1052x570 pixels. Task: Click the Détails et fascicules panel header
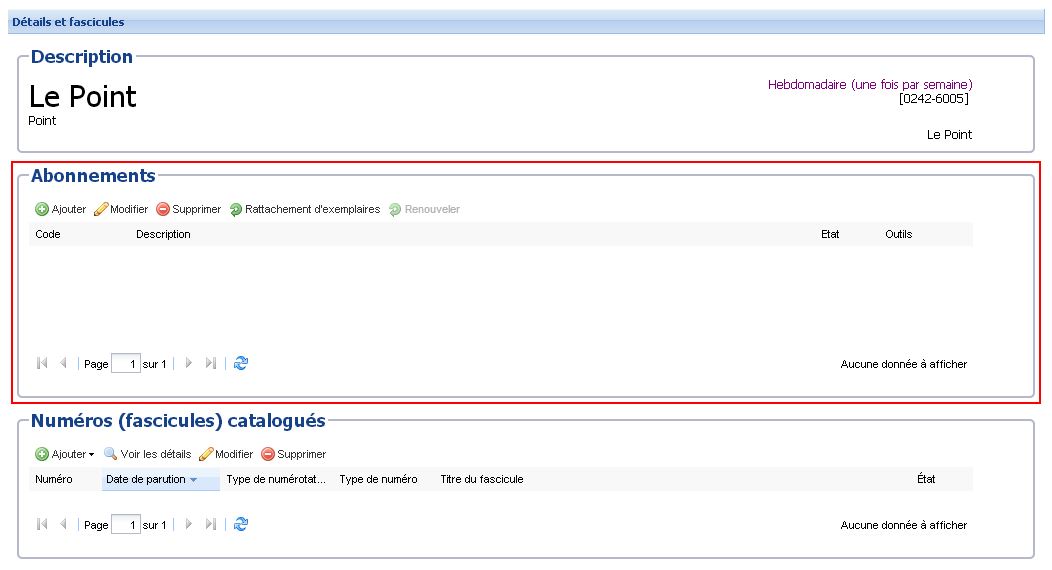pyautogui.click(x=526, y=22)
